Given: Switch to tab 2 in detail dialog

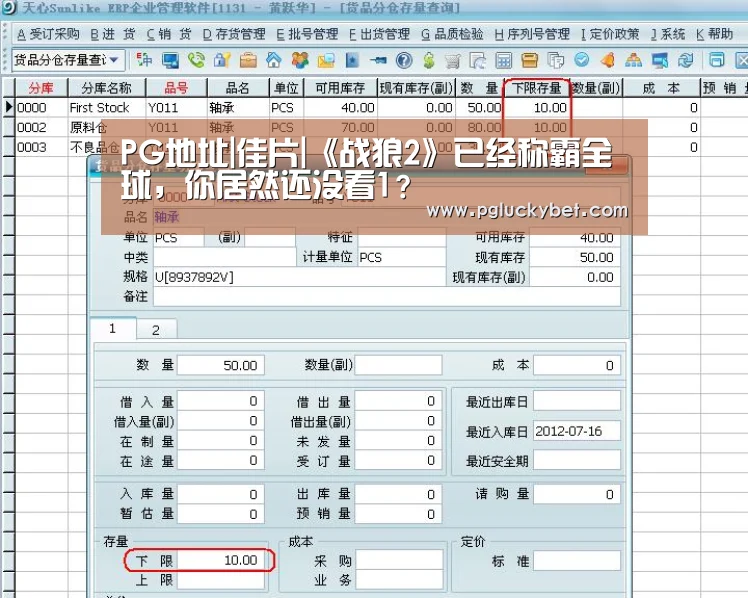Looking at the screenshot, I should 156,330.
